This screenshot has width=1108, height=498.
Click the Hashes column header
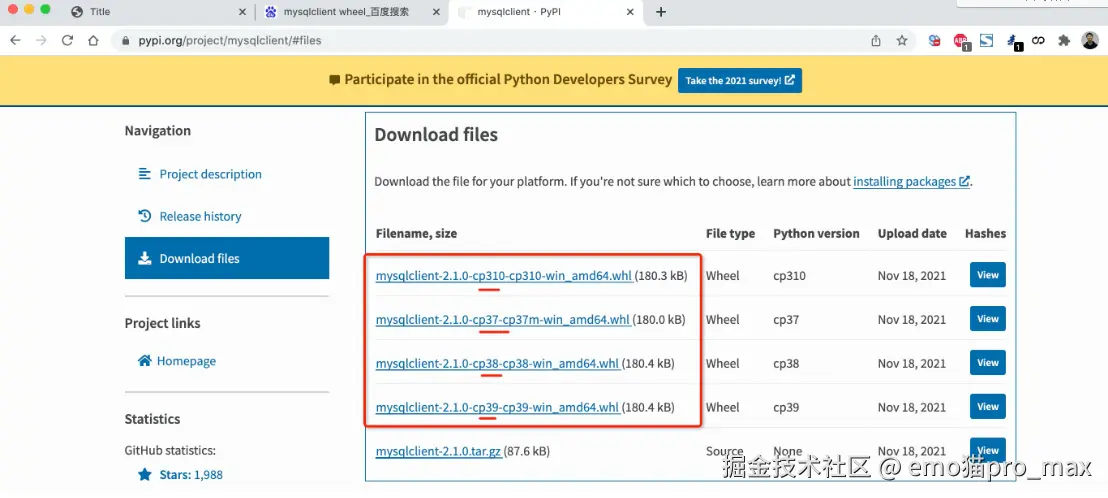[x=985, y=233]
